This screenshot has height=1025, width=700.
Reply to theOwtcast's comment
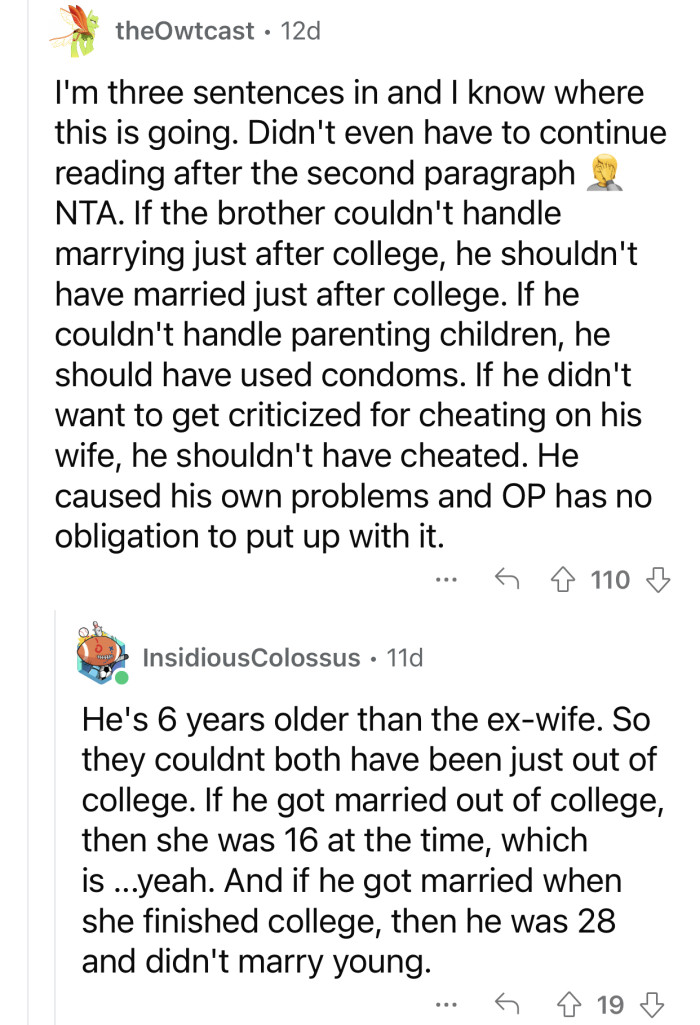[x=510, y=579]
